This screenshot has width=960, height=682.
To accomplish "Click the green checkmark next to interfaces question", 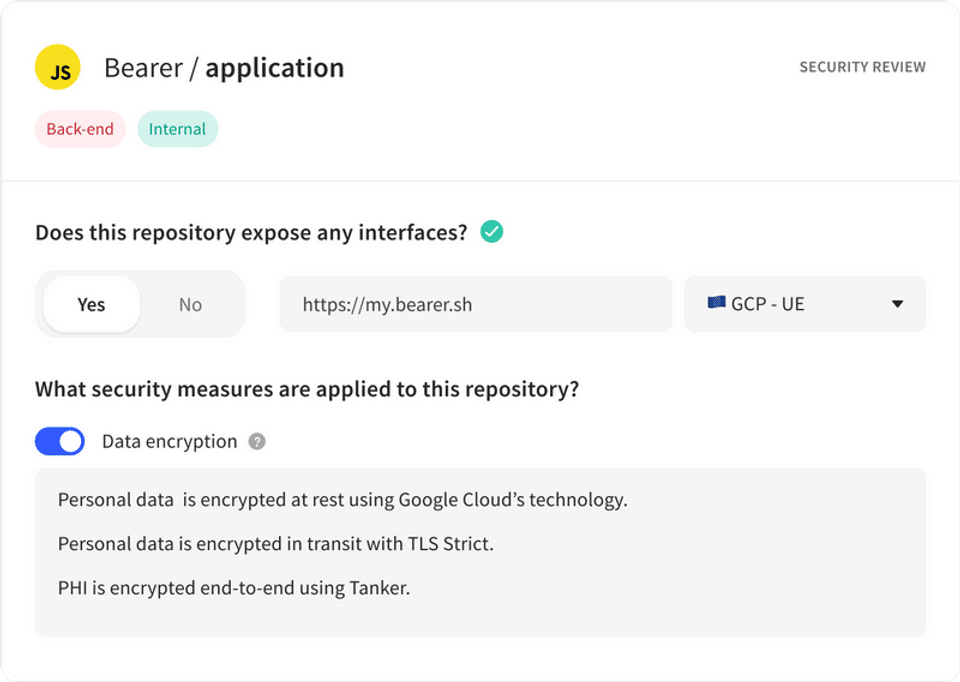I will 492,232.
